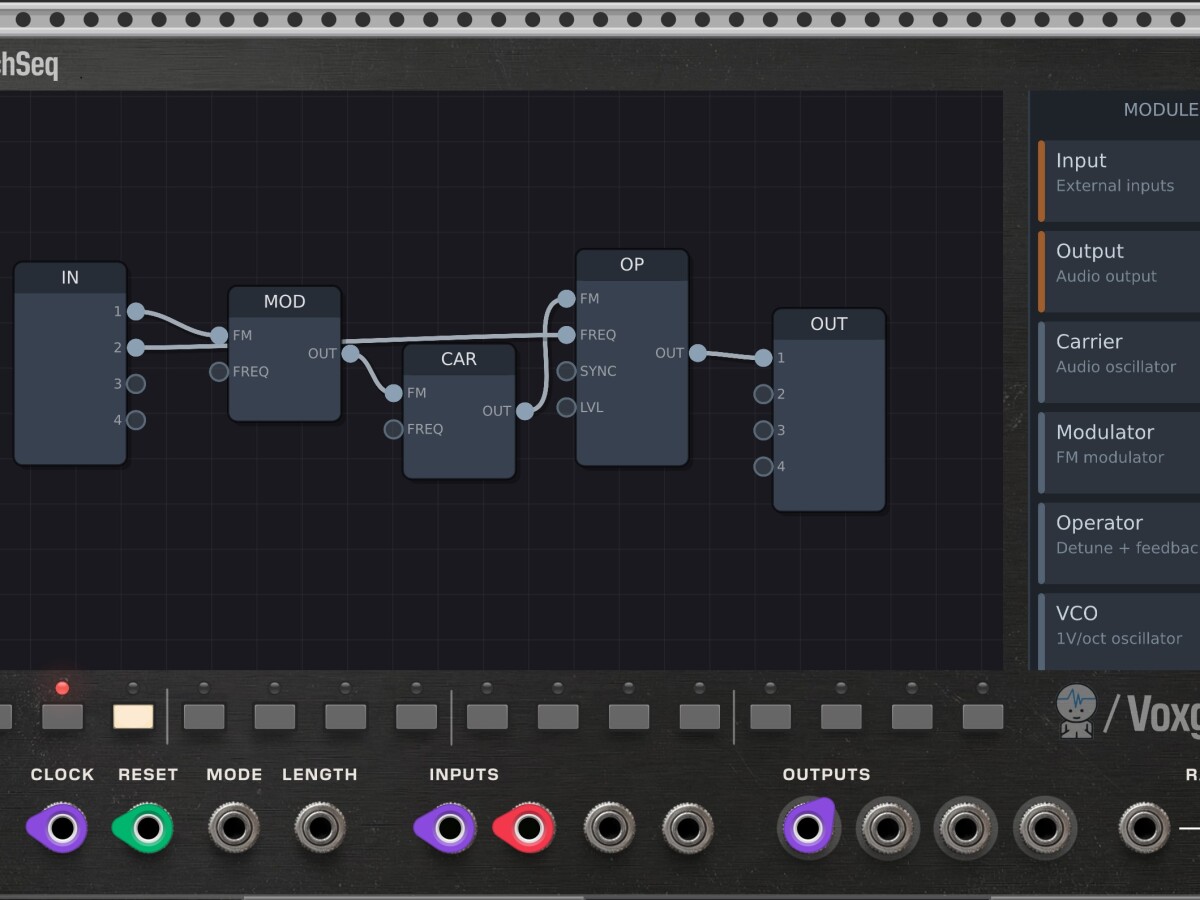Click the red INPUTS jack
Image resolution: width=1200 pixels, height=900 pixels.
coord(528,828)
